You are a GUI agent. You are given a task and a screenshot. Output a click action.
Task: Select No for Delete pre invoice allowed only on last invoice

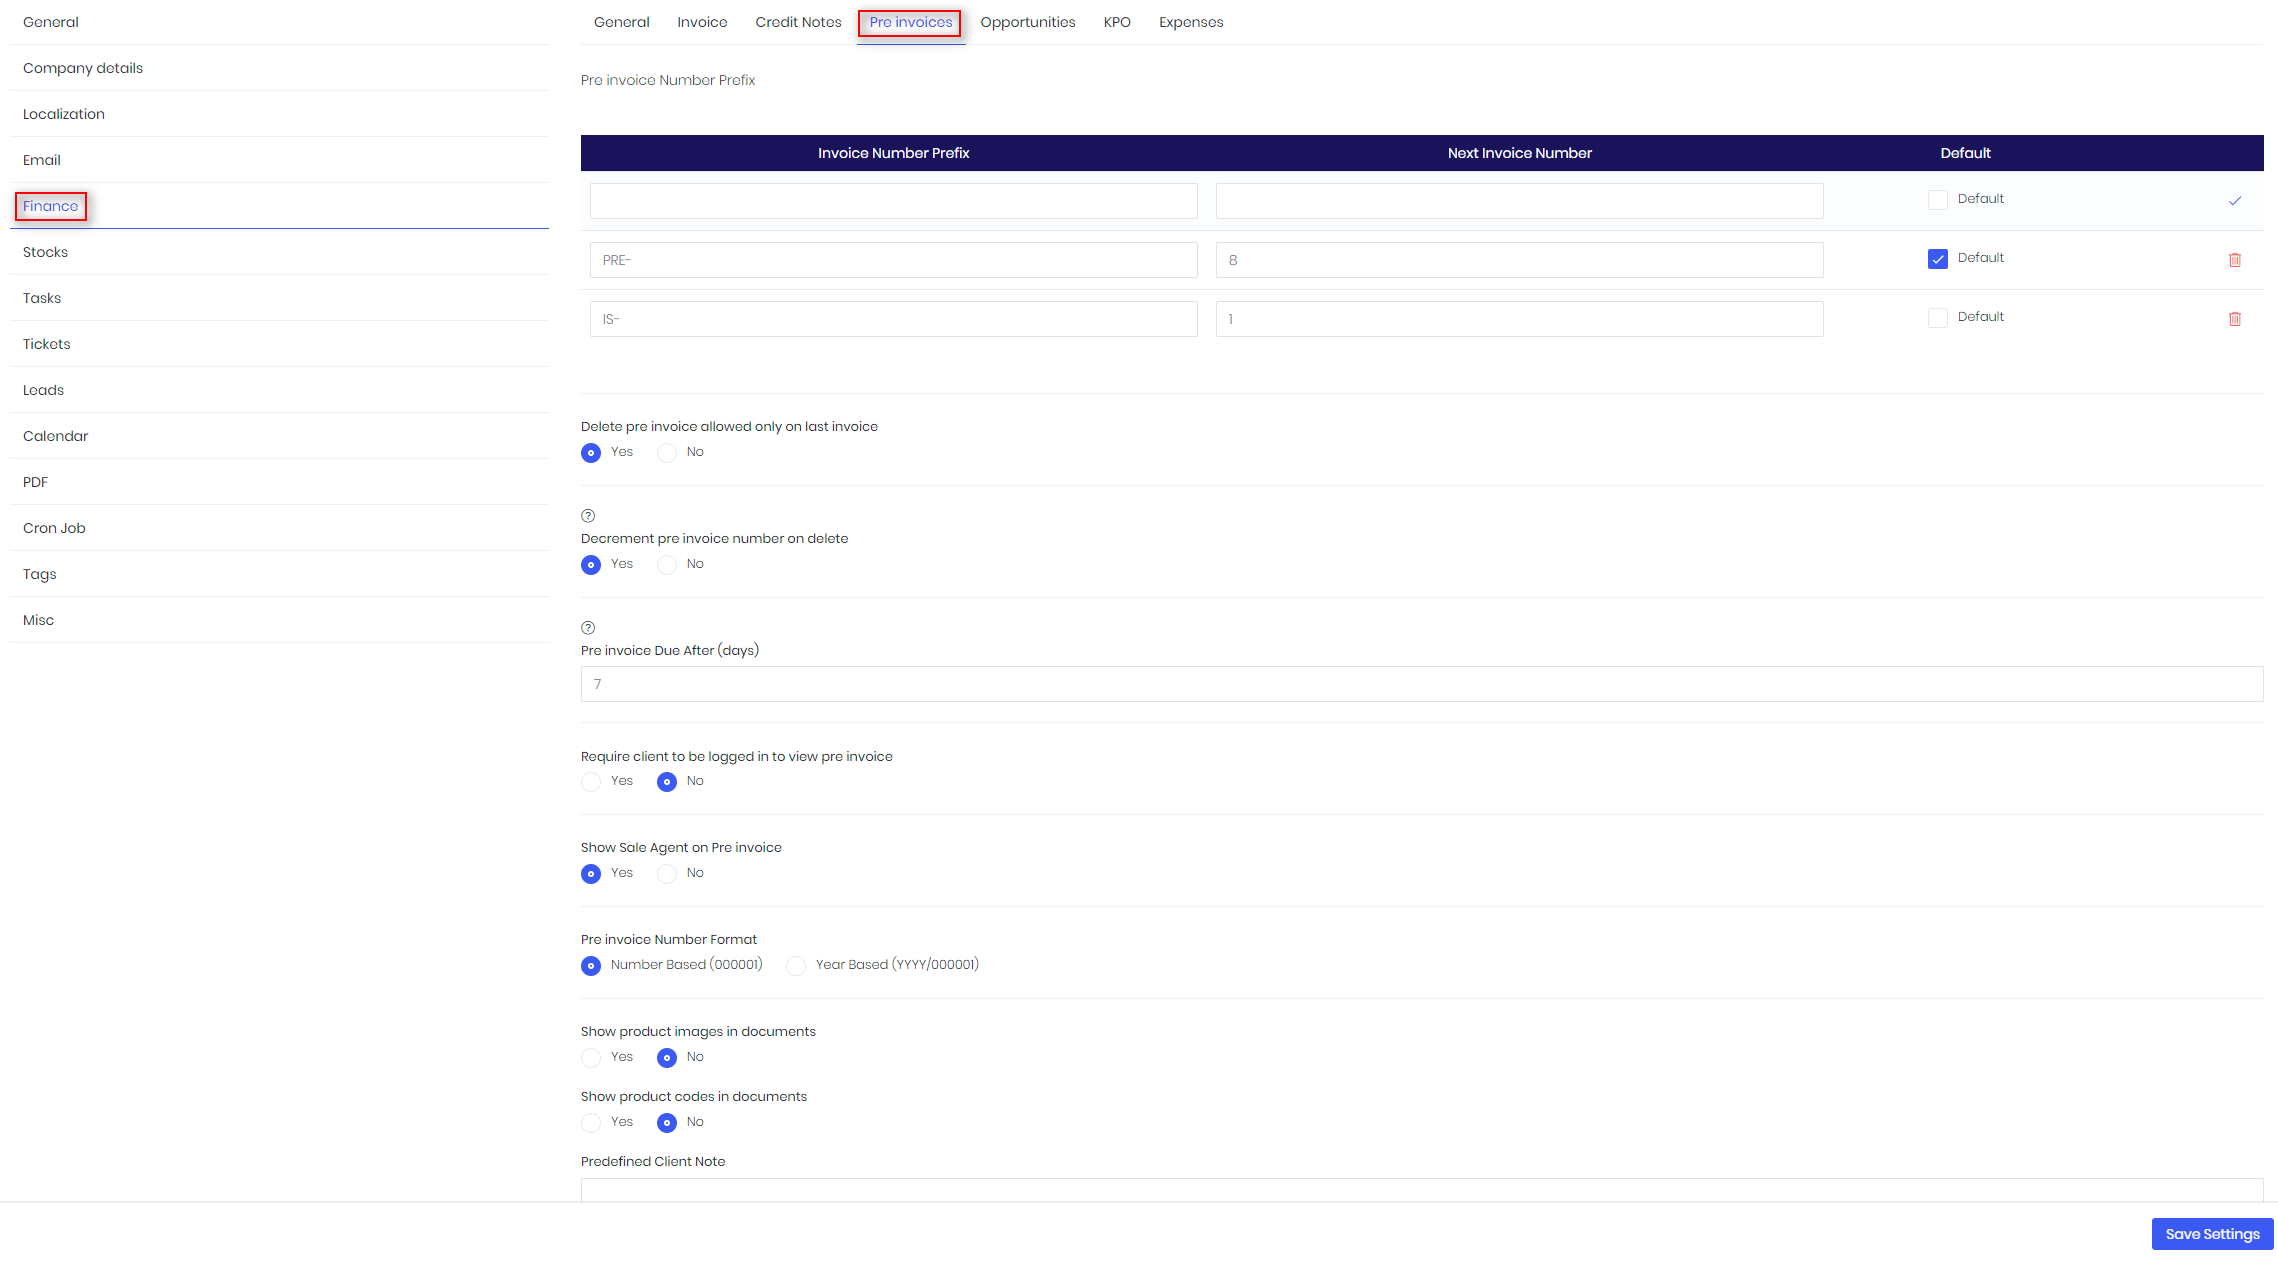[x=667, y=453]
